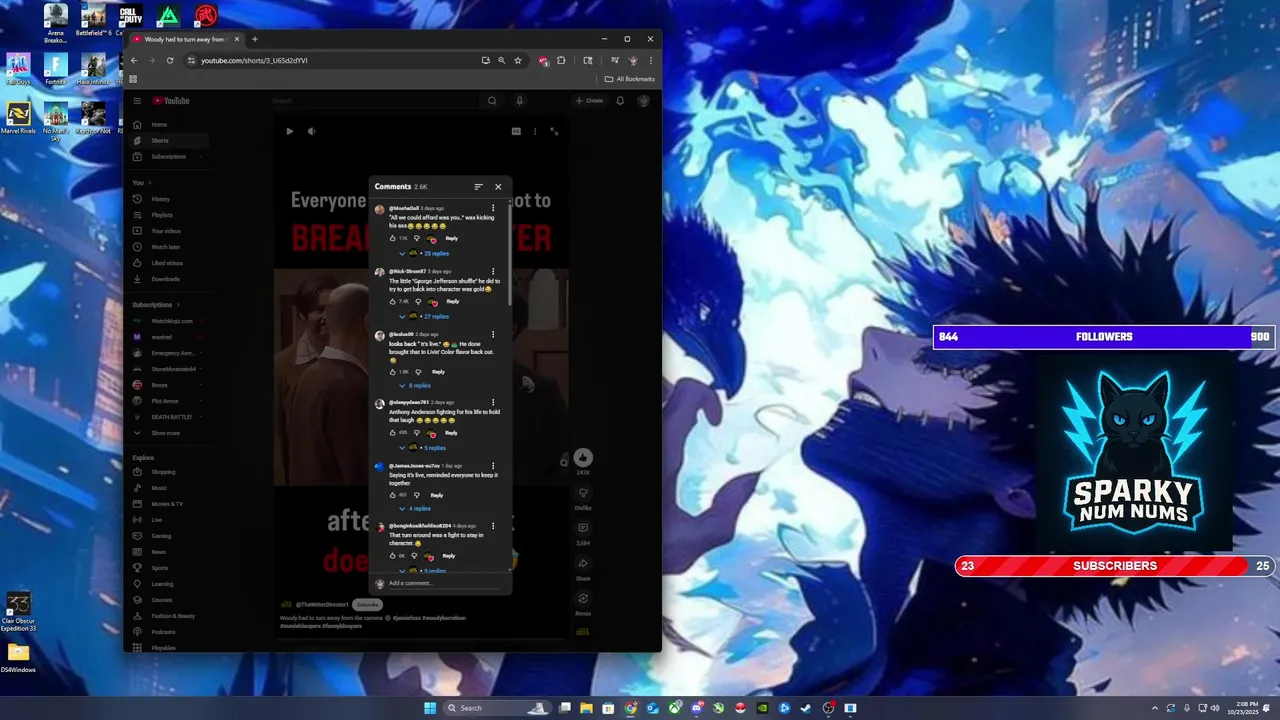Dislike the @JamesJones-eu7ox comment

416,495
